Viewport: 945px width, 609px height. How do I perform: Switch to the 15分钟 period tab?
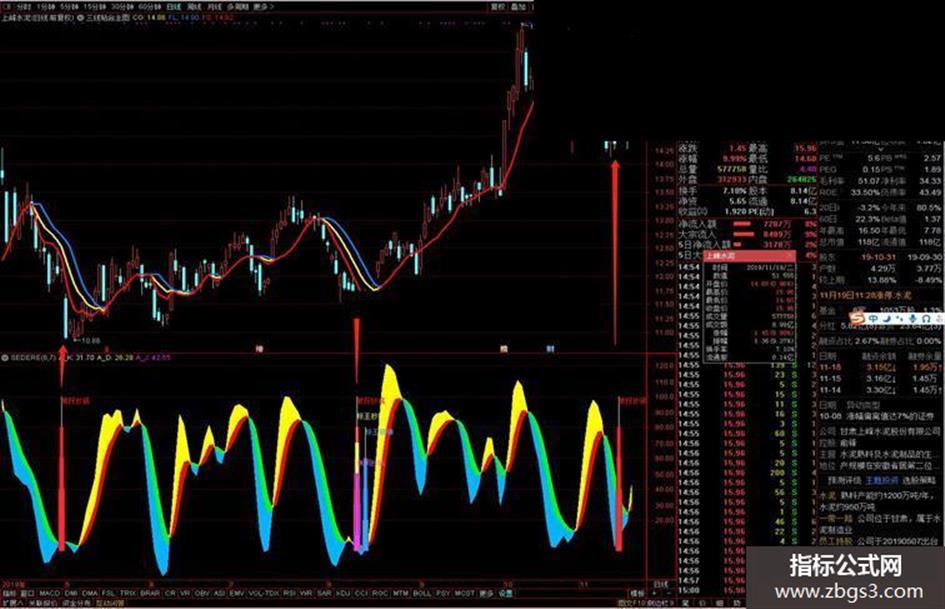pos(95,7)
